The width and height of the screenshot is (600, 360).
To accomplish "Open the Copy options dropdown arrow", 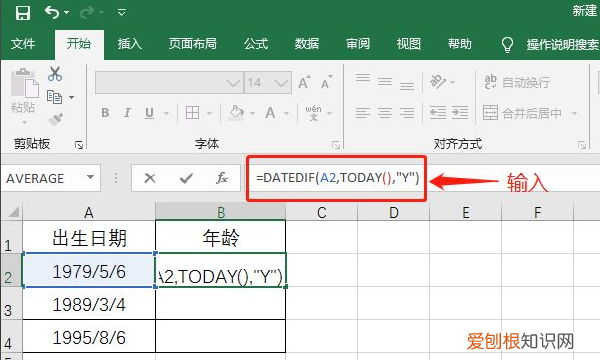I will pos(72,98).
